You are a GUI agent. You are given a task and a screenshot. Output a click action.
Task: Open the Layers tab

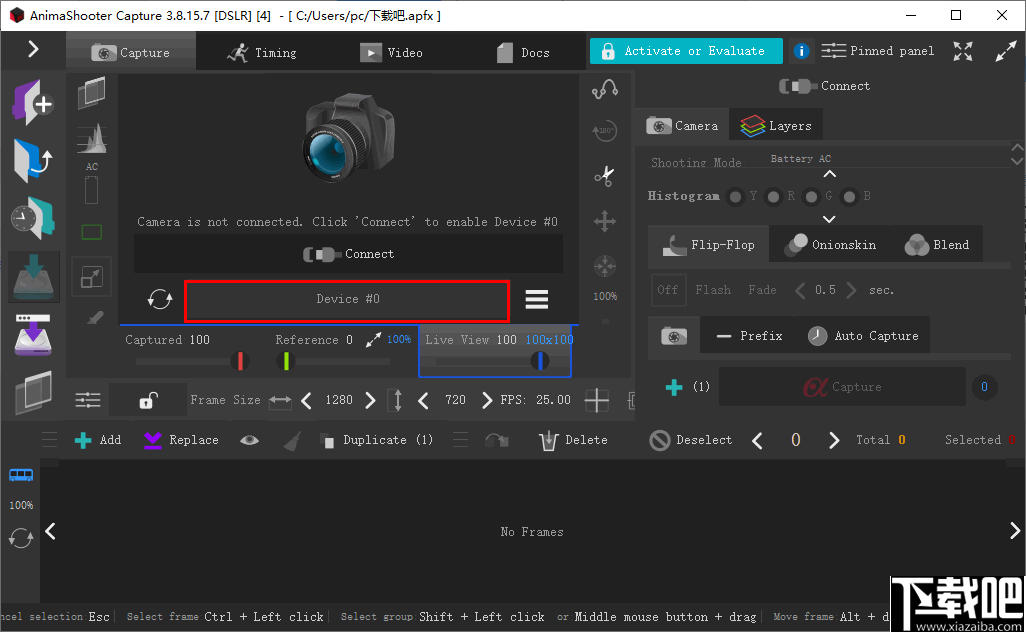click(x=776, y=125)
